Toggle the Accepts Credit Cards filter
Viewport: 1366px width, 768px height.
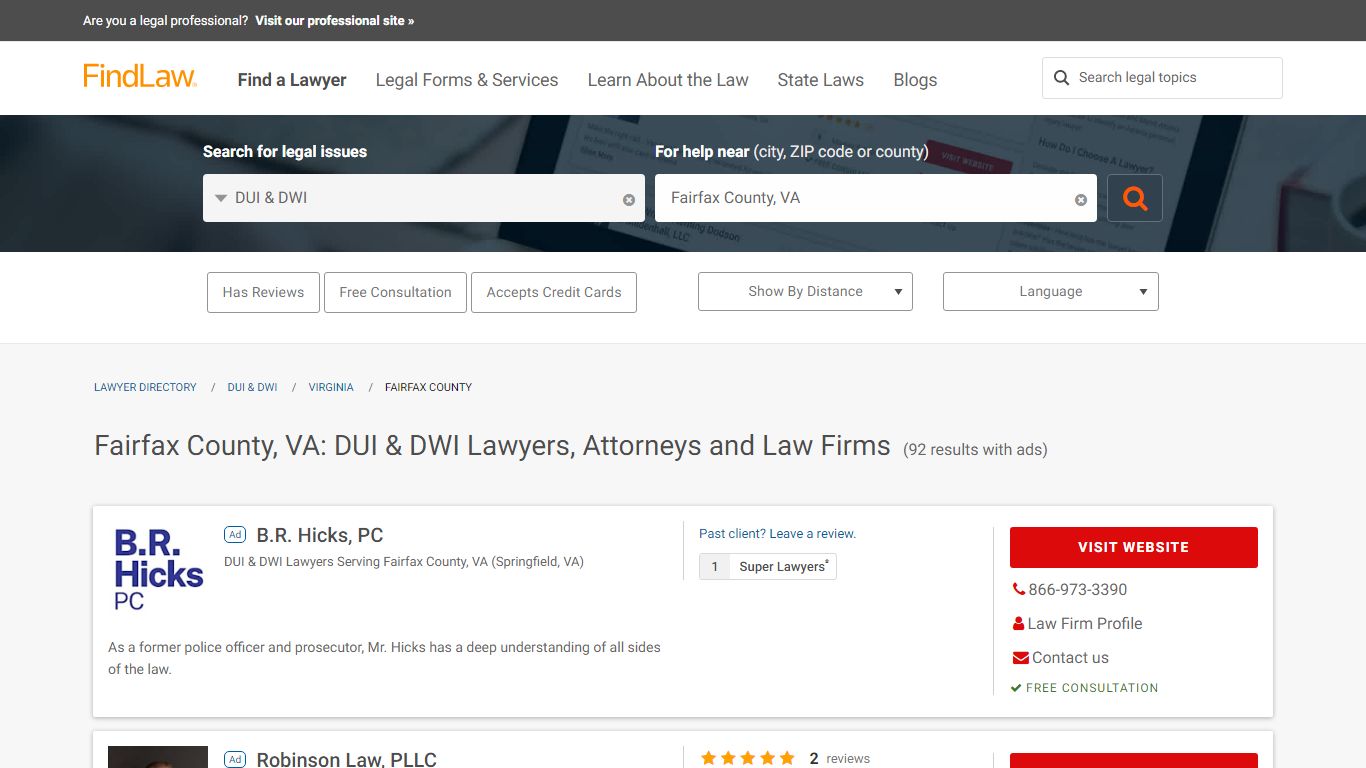click(x=554, y=292)
